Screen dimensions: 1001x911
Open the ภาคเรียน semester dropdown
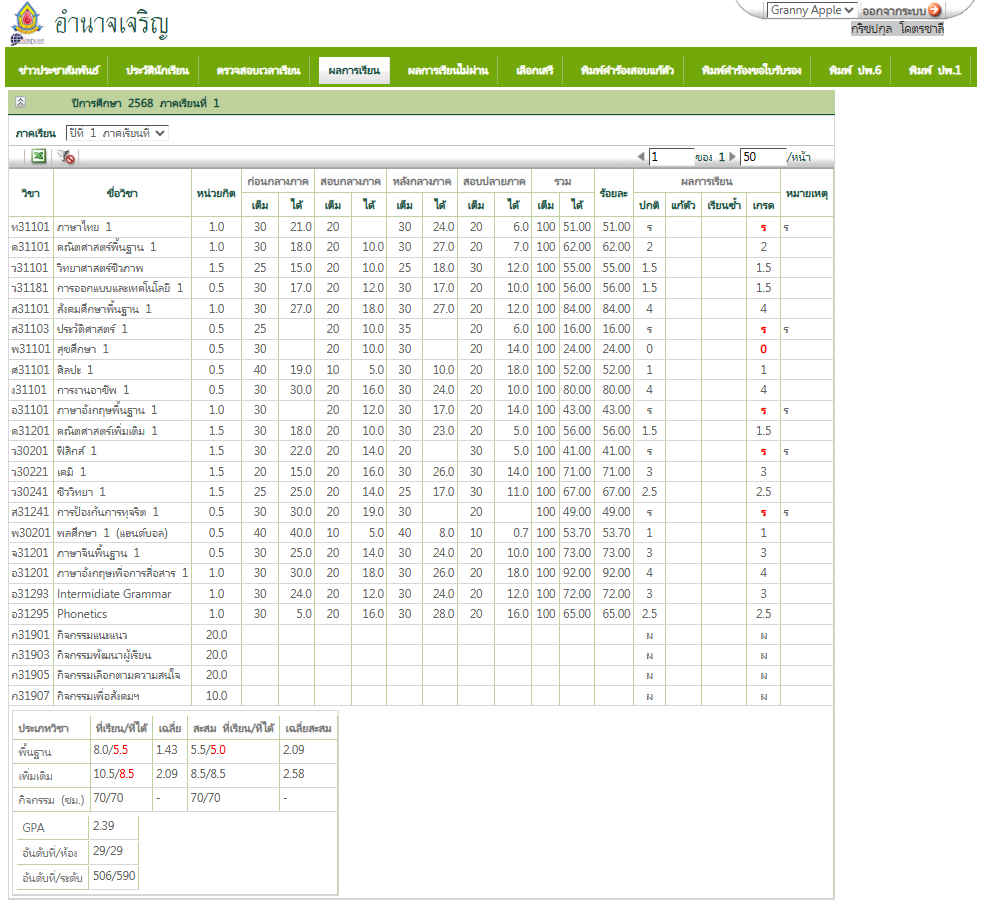pos(117,132)
